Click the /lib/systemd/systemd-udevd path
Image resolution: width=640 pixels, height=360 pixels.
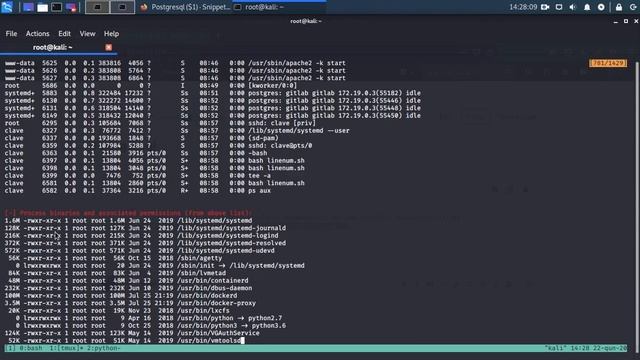[x=226, y=251]
